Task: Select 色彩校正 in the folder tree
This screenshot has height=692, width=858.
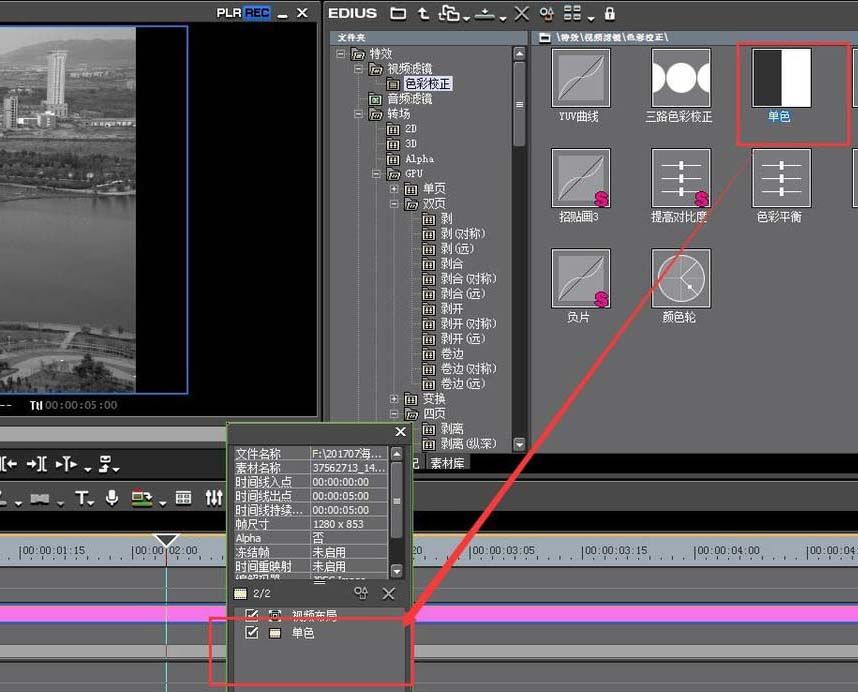Action: click(x=427, y=84)
